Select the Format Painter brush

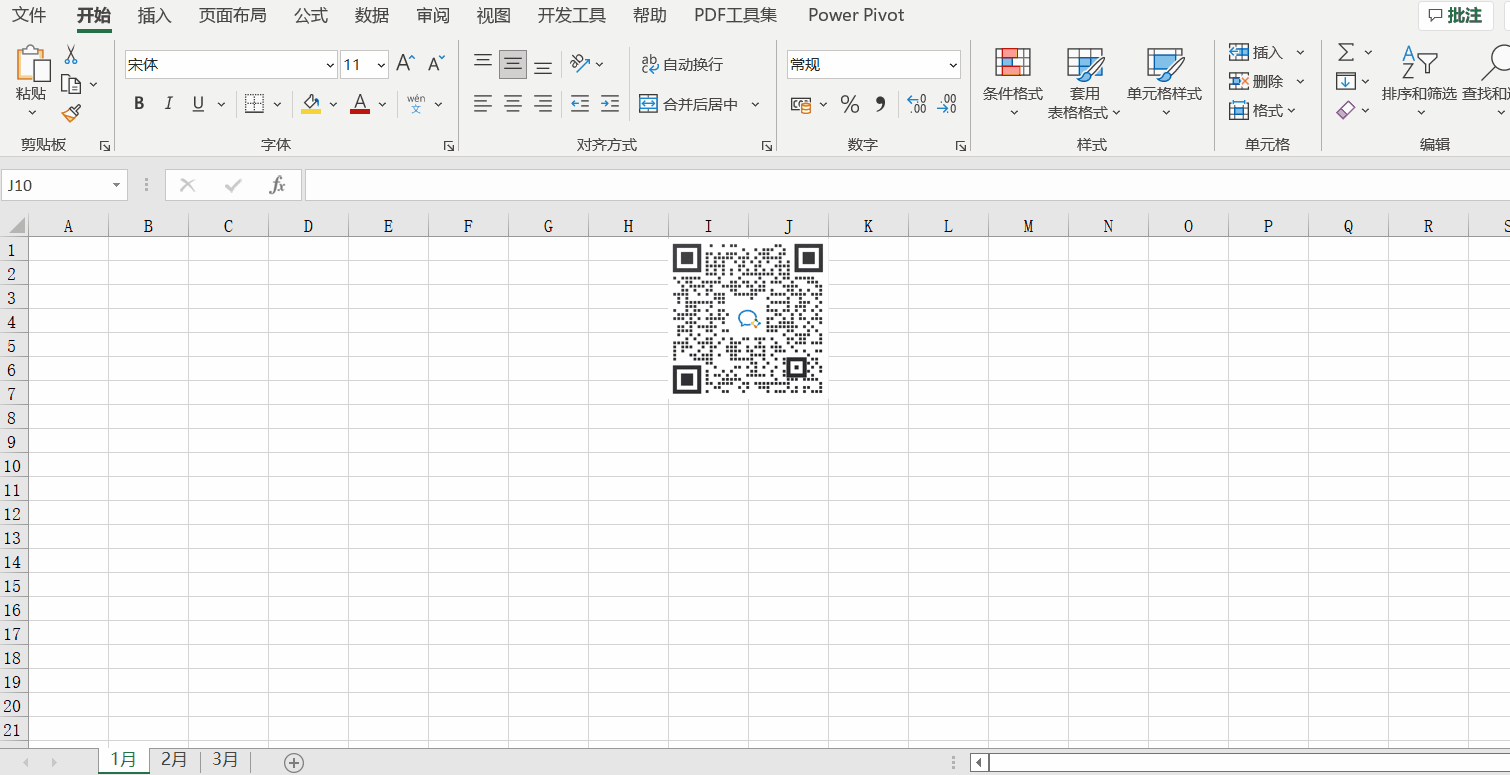71,114
